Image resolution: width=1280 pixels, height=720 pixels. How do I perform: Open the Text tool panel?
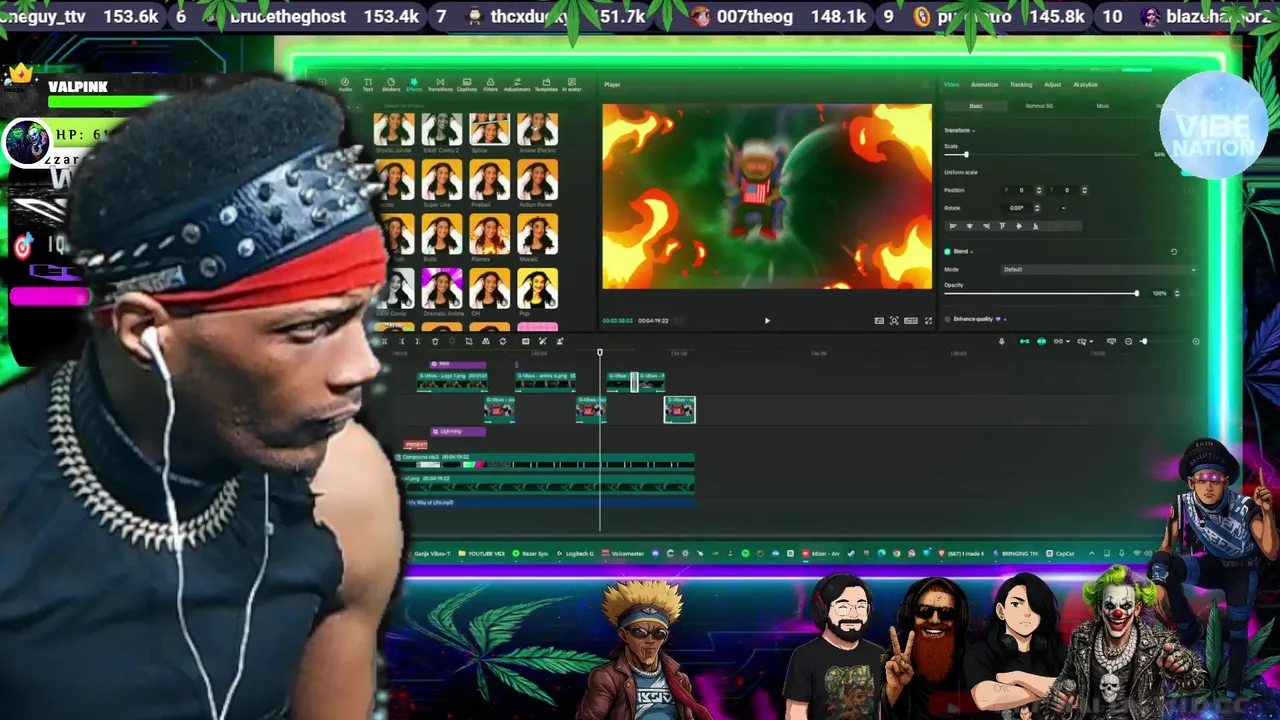pos(368,83)
